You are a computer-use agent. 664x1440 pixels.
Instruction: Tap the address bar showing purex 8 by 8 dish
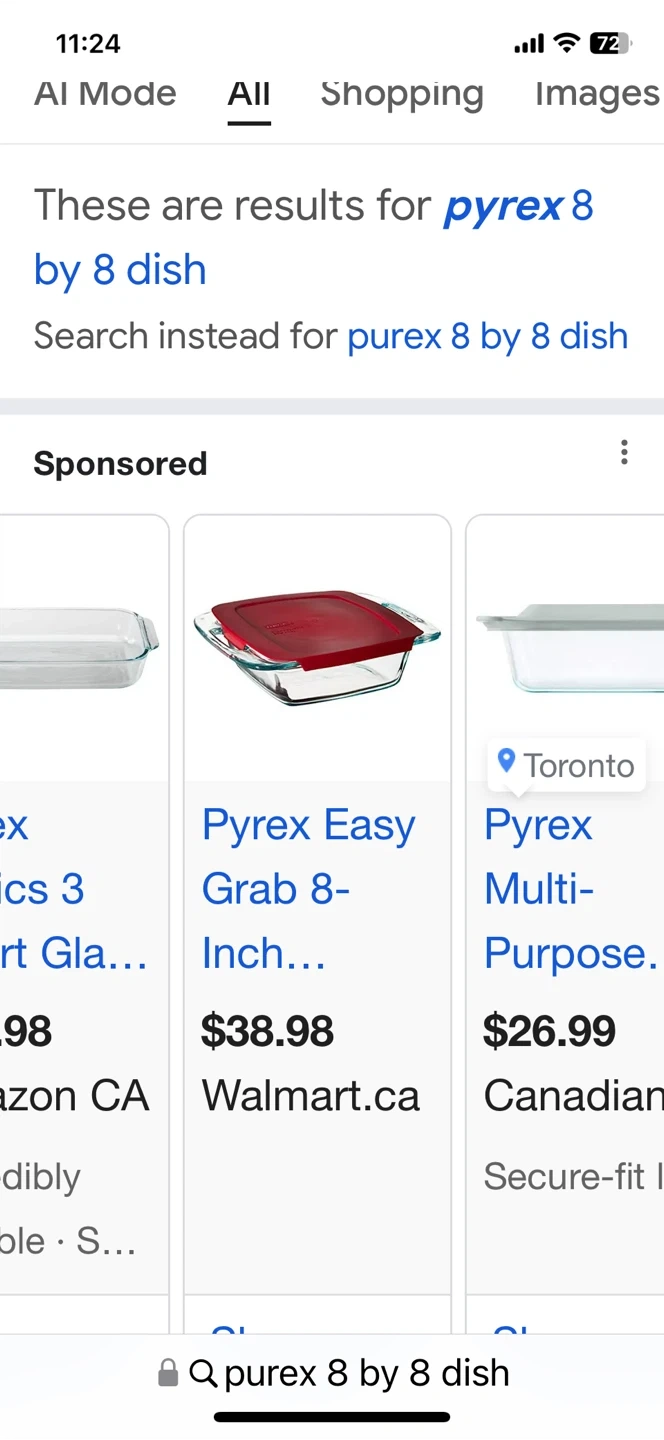(x=366, y=1373)
